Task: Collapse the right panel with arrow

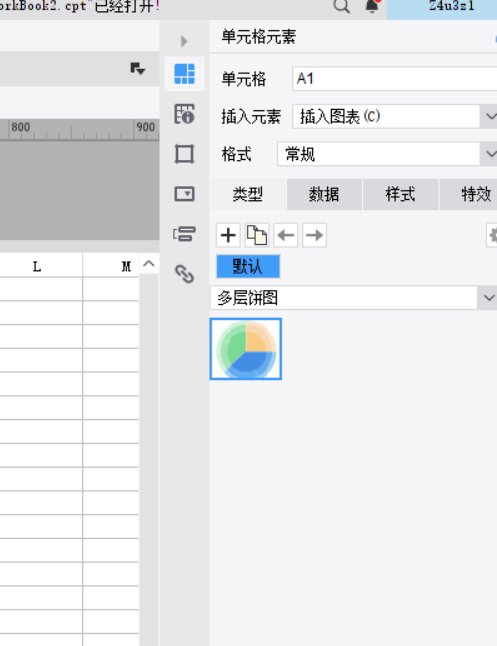Action: [184, 41]
